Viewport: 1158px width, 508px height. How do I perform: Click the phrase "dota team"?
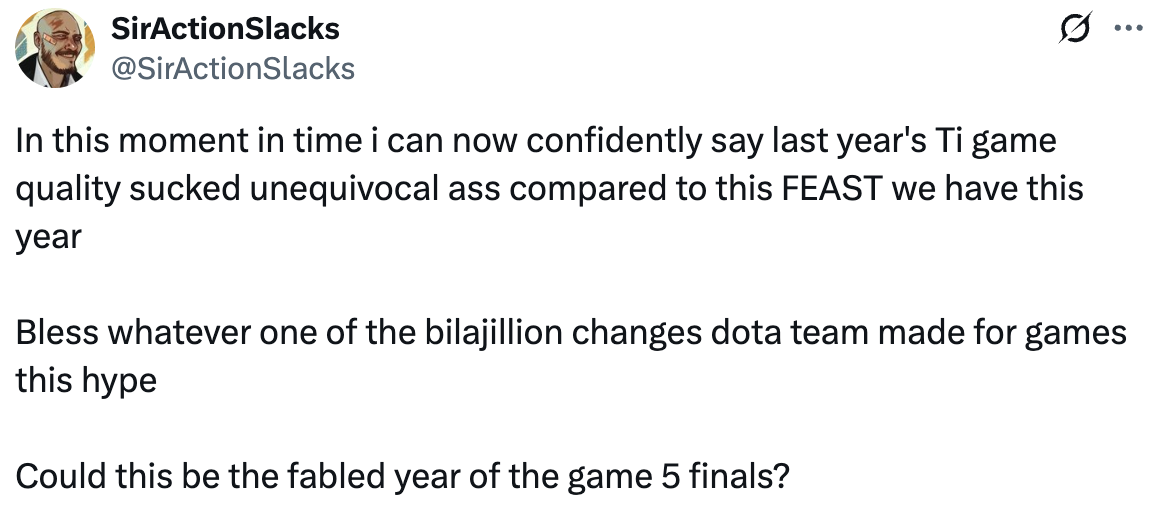tap(788, 333)
